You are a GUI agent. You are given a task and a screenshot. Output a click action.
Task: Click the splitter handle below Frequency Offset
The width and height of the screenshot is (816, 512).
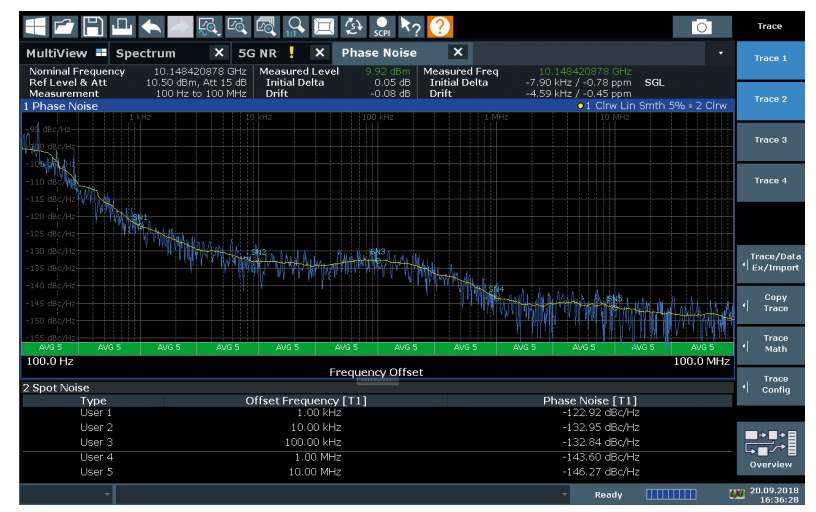coord(377,381)
